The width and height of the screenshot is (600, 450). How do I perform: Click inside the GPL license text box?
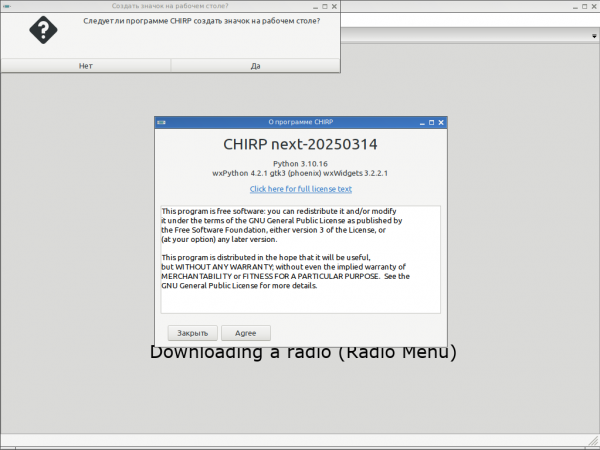[301, 259]
